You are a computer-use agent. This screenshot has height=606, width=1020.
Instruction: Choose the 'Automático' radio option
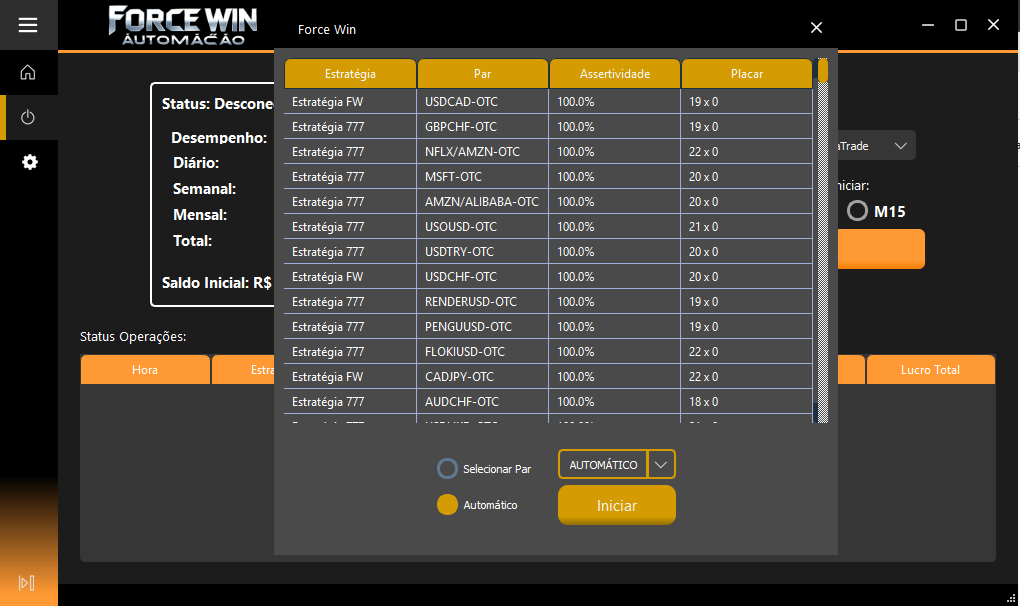pyautogui.click(x=447, y=505)
